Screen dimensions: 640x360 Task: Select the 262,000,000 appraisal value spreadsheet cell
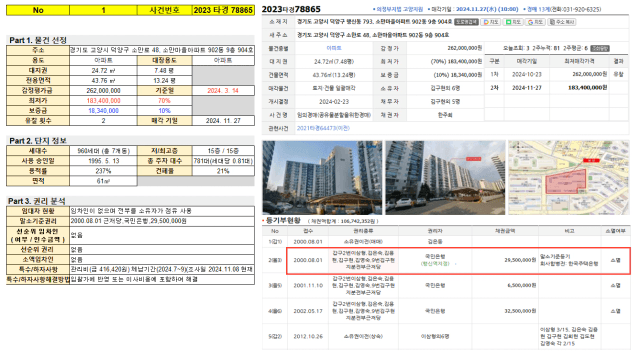[103, 91]
